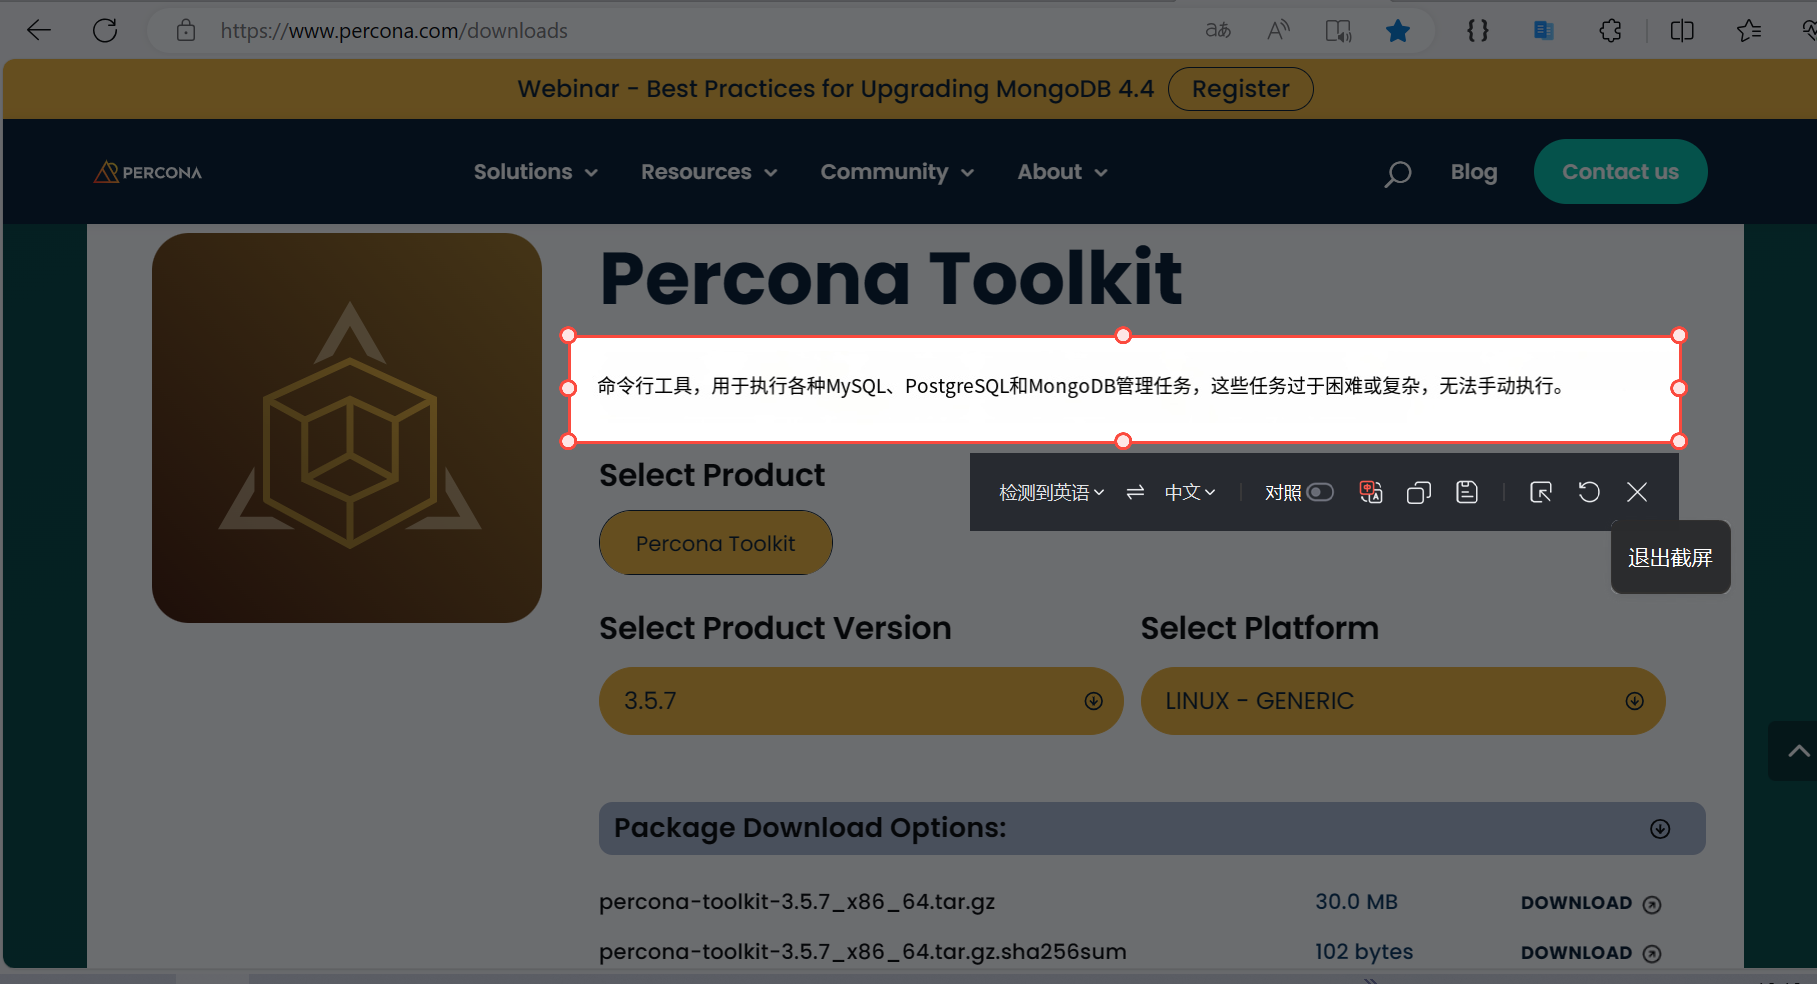Screen dimensions: 1817x984
Task: Click the Percona logo
Action: tap(148, 172)
